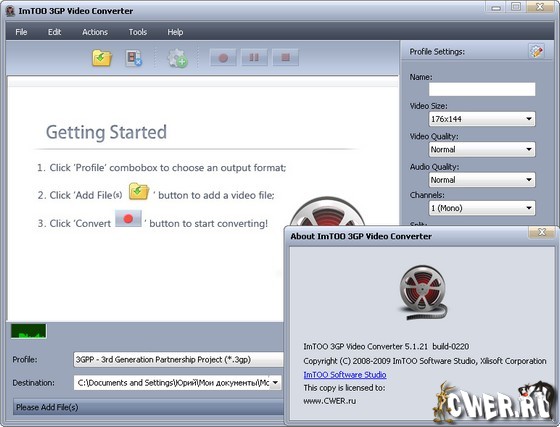
Task: Open the Profile combobox showing 3GPP format
Action: [179, 360]
